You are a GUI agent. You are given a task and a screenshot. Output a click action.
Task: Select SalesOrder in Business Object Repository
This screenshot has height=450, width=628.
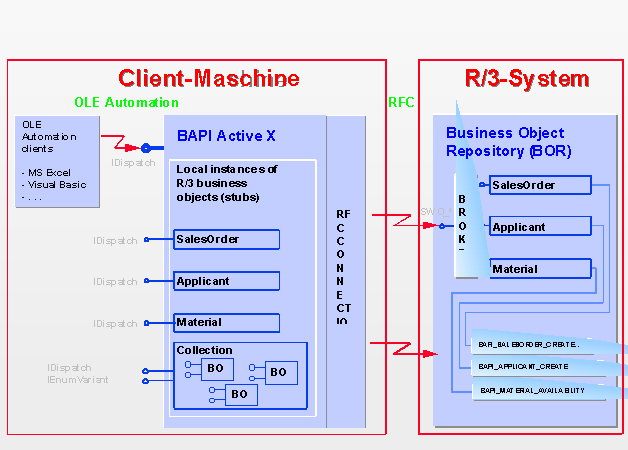pos(540,185)
